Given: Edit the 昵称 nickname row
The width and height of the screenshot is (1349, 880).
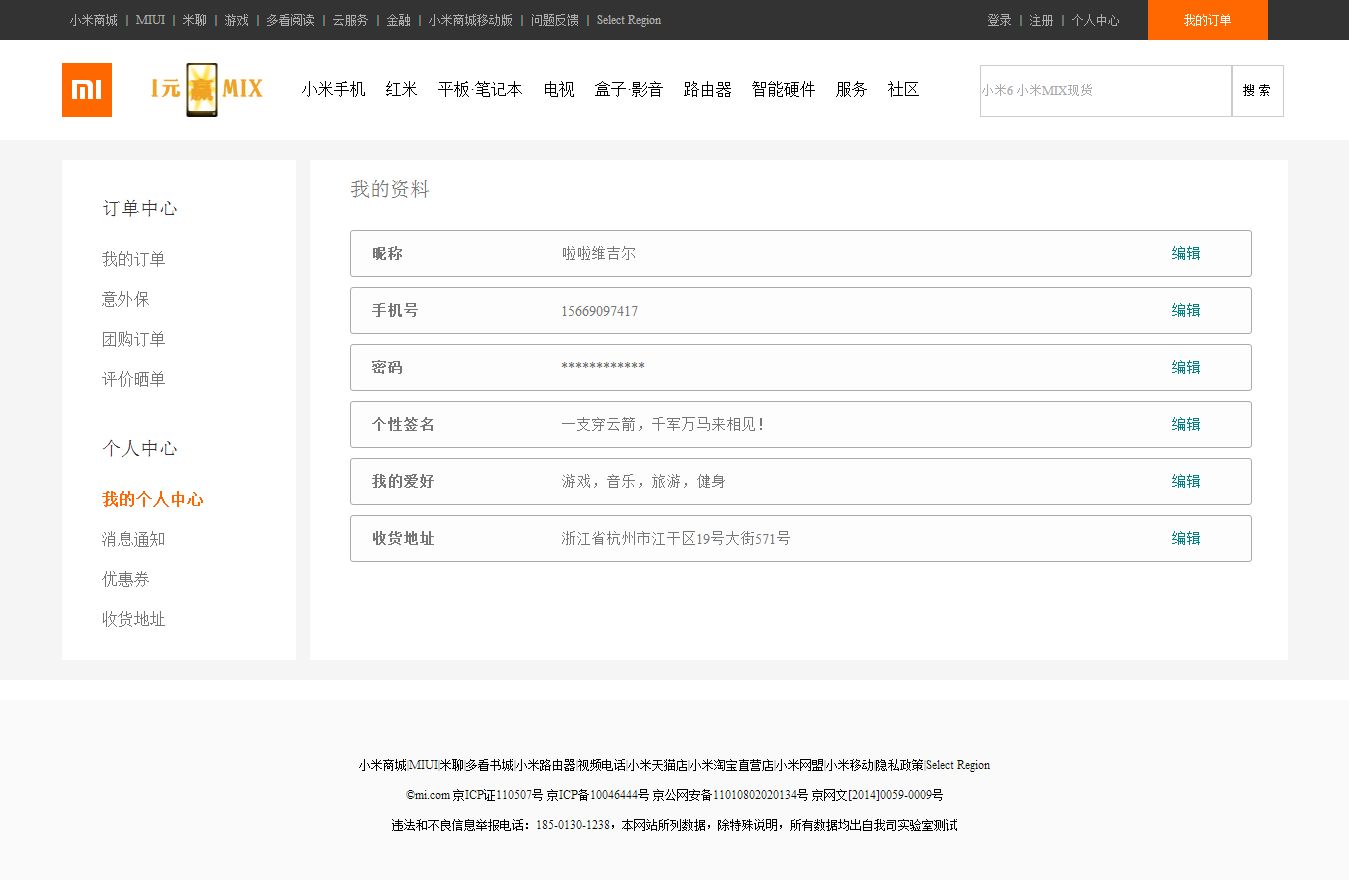Looking at the screenshot, I should pos(1186,254).
